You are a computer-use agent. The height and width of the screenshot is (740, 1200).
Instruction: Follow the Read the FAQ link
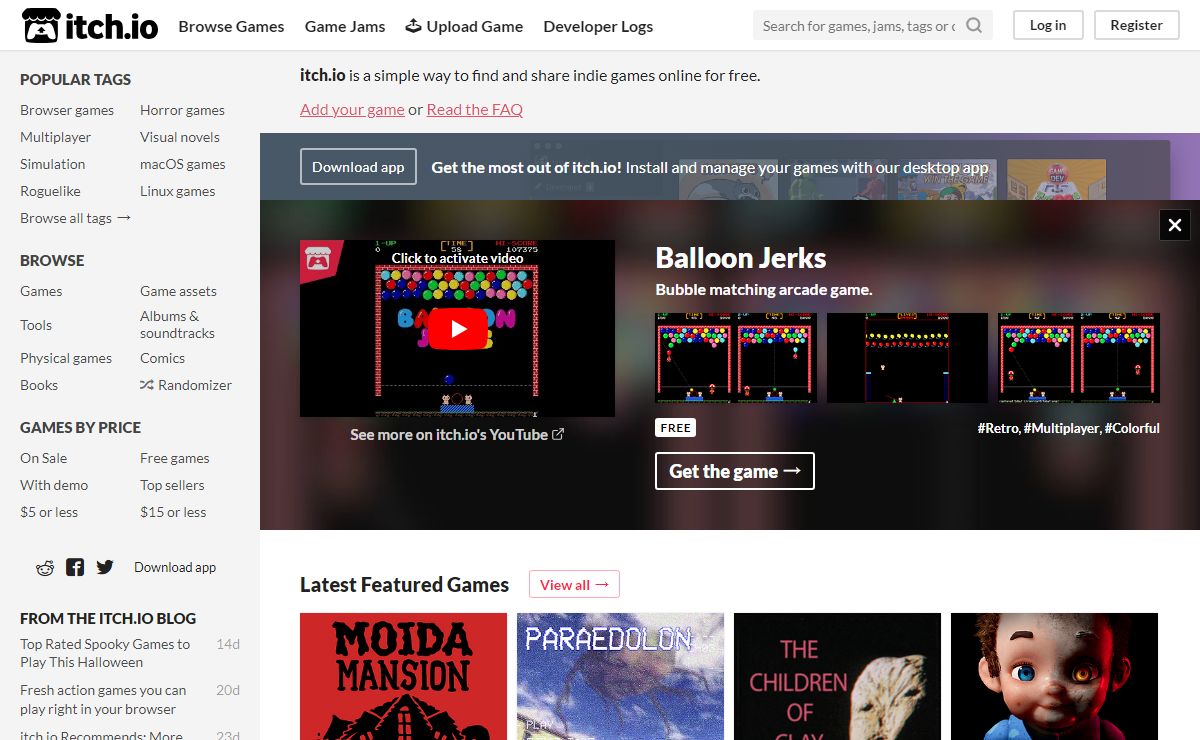[474, 109]
